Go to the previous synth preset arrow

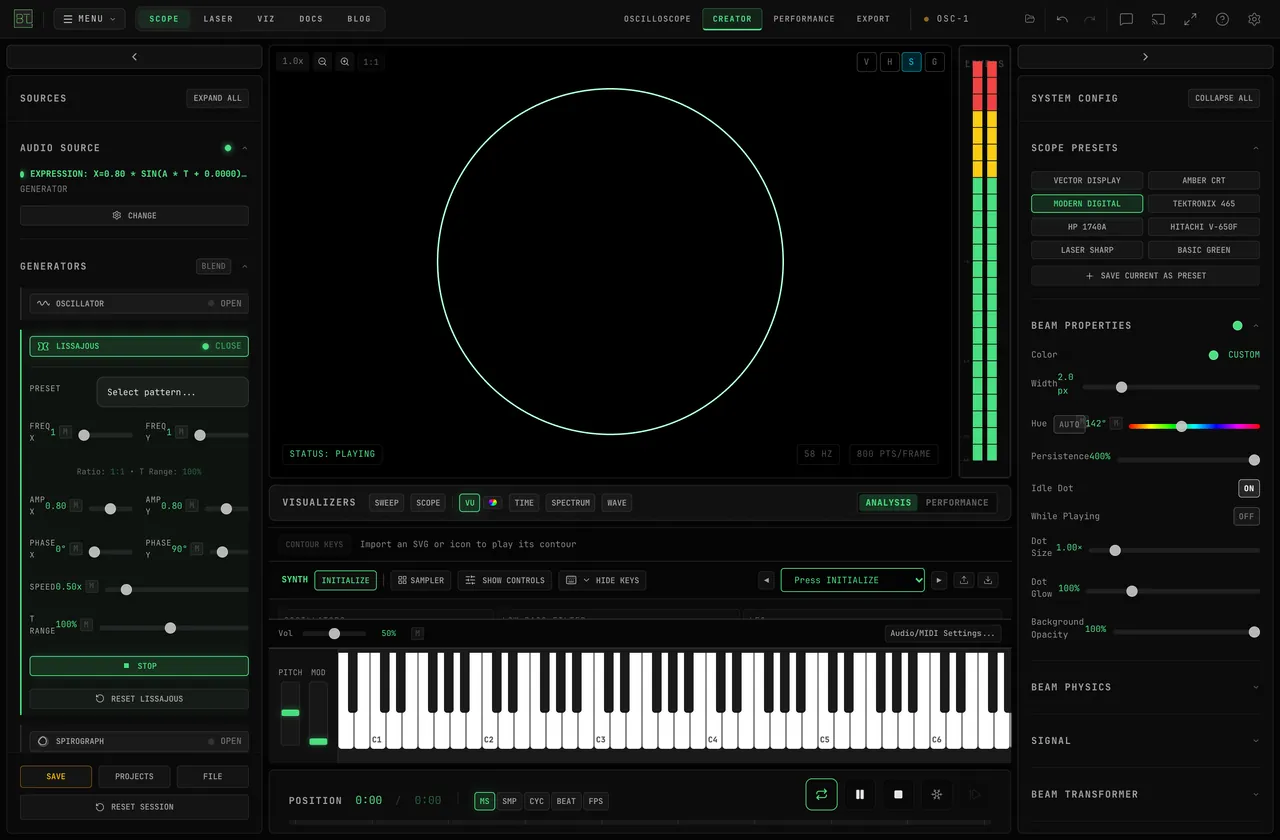click(766, 580)
